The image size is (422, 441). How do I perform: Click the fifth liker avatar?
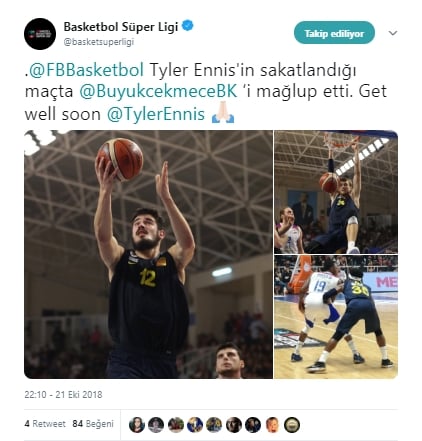[x=214, y=425]
